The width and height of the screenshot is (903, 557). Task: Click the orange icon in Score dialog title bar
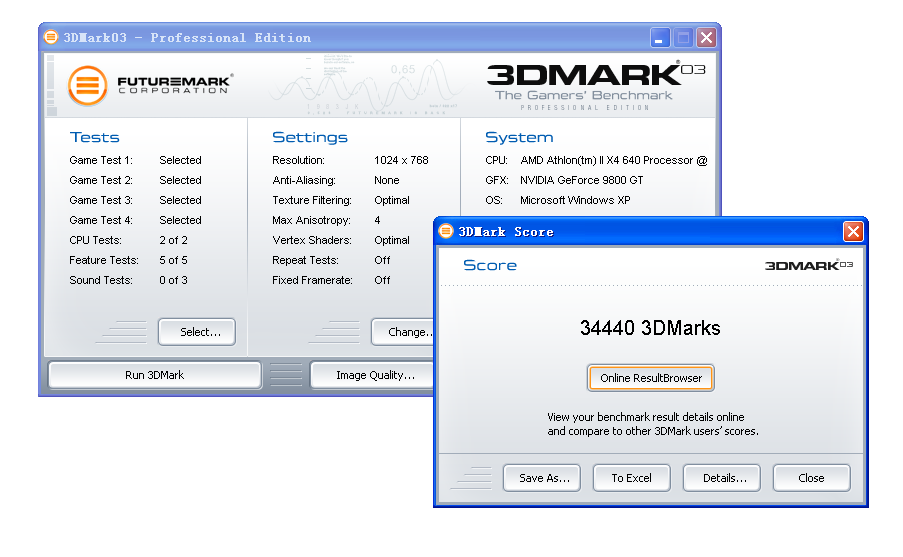446,232
